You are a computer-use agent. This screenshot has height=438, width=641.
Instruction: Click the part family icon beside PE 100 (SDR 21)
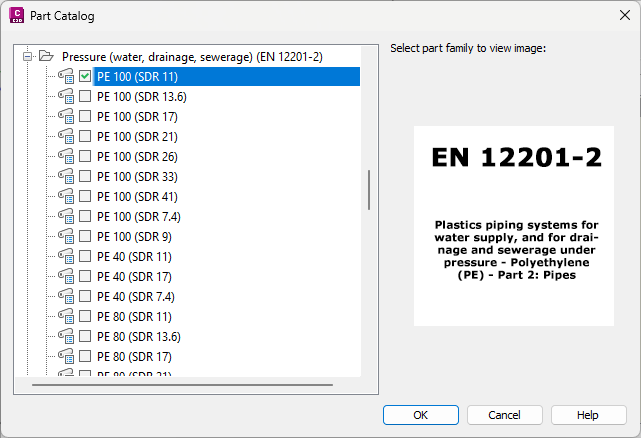[x=66, y=137]
